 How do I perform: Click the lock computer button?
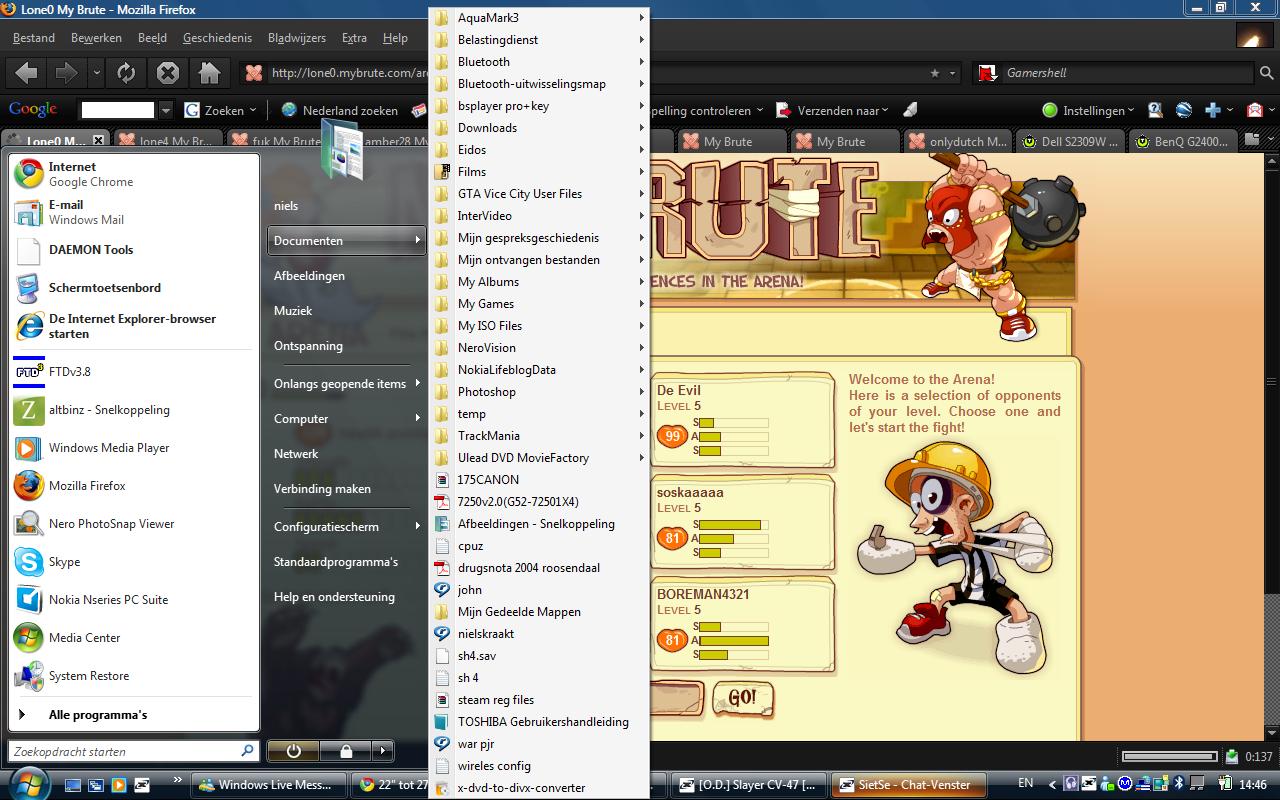pos(345,750)
